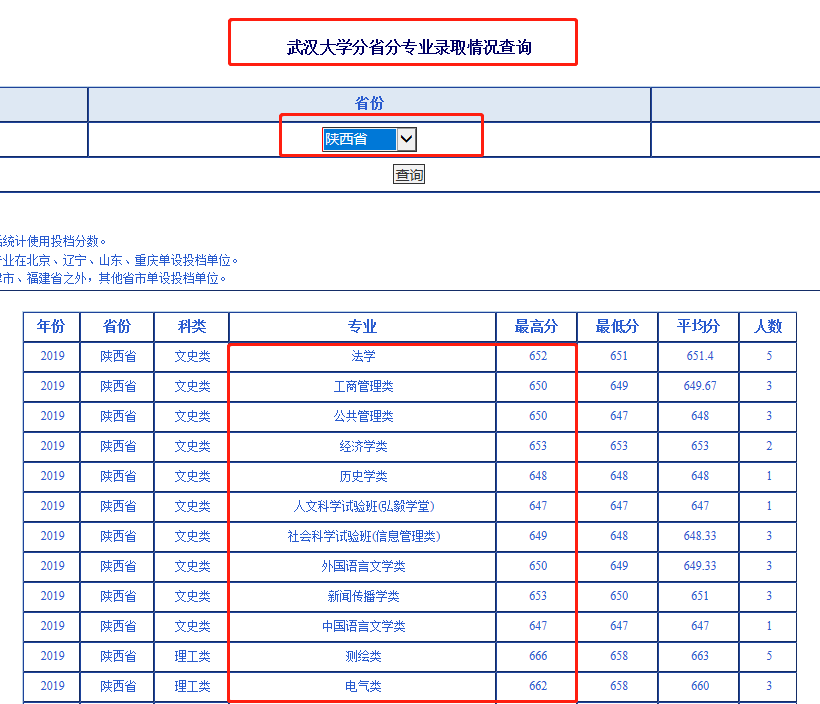Select the 电气类 major cell
The width and height of the screenshot is (820, 704).
(x=363, y=686)
